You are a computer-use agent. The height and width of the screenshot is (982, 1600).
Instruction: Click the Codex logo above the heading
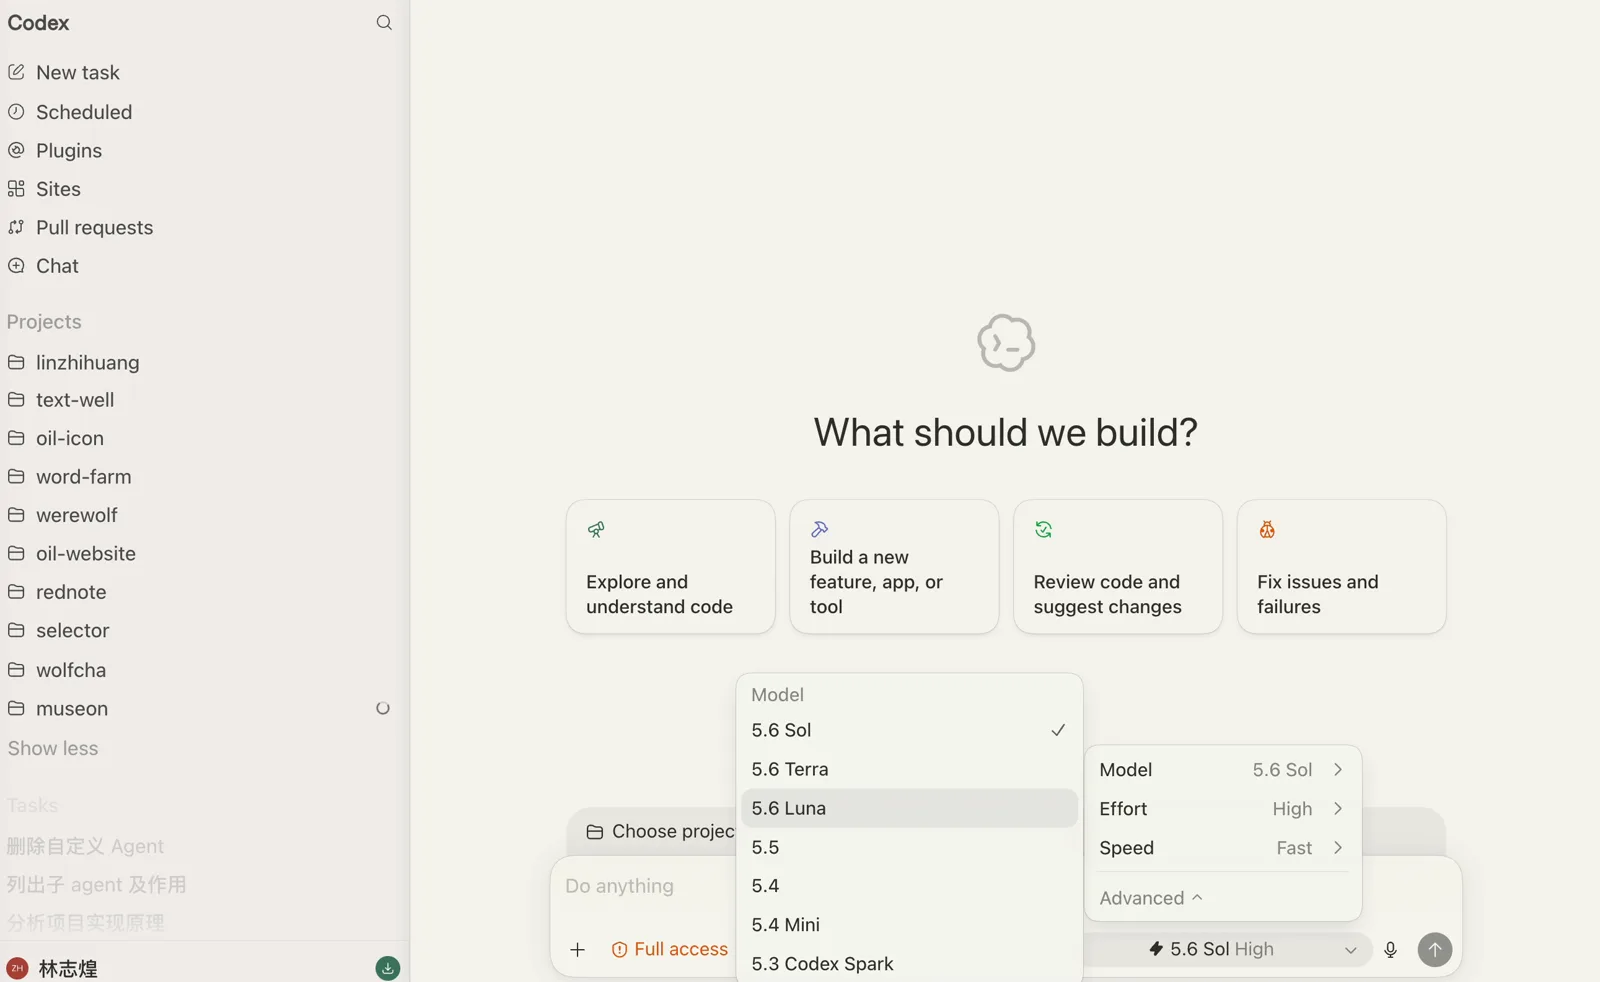pyautogui.click(x=1006, y=343)
